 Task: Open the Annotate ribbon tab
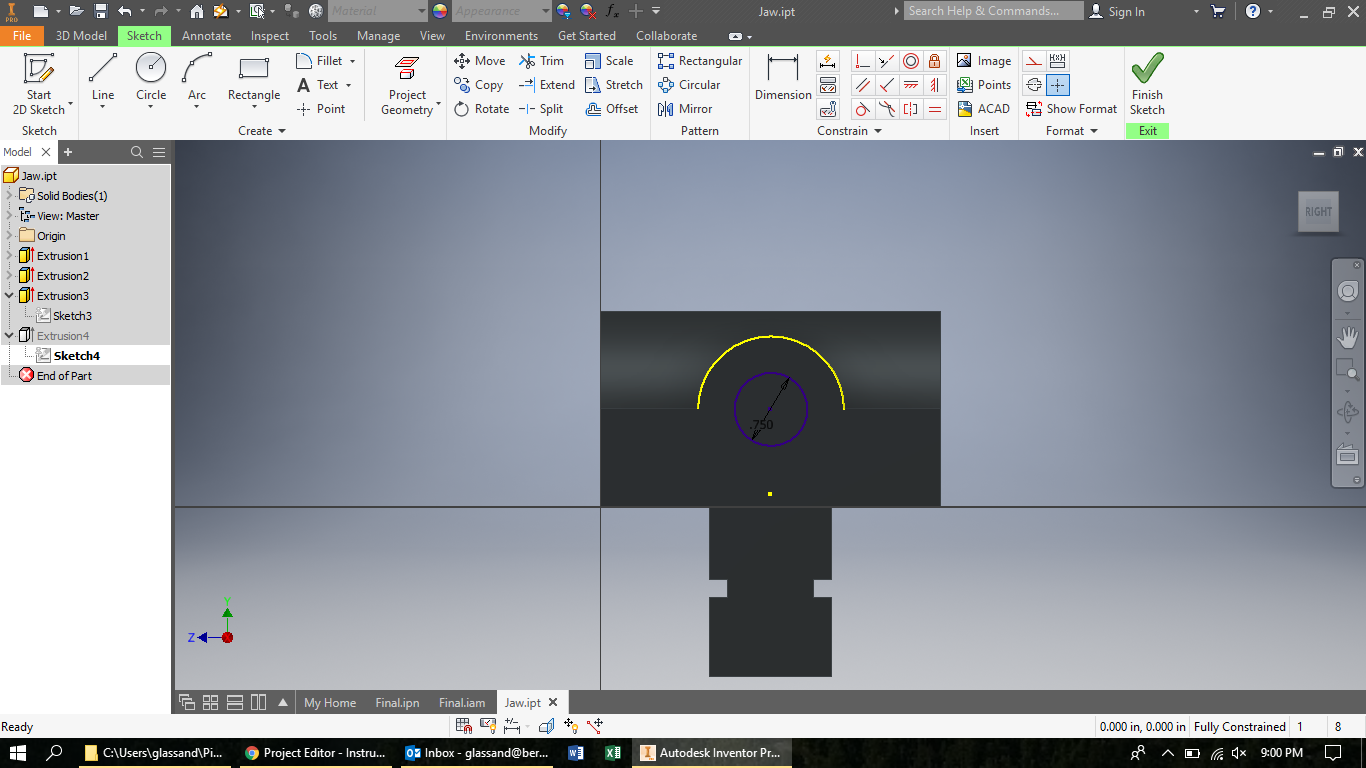pyautogui.click(x=206, y=36)
